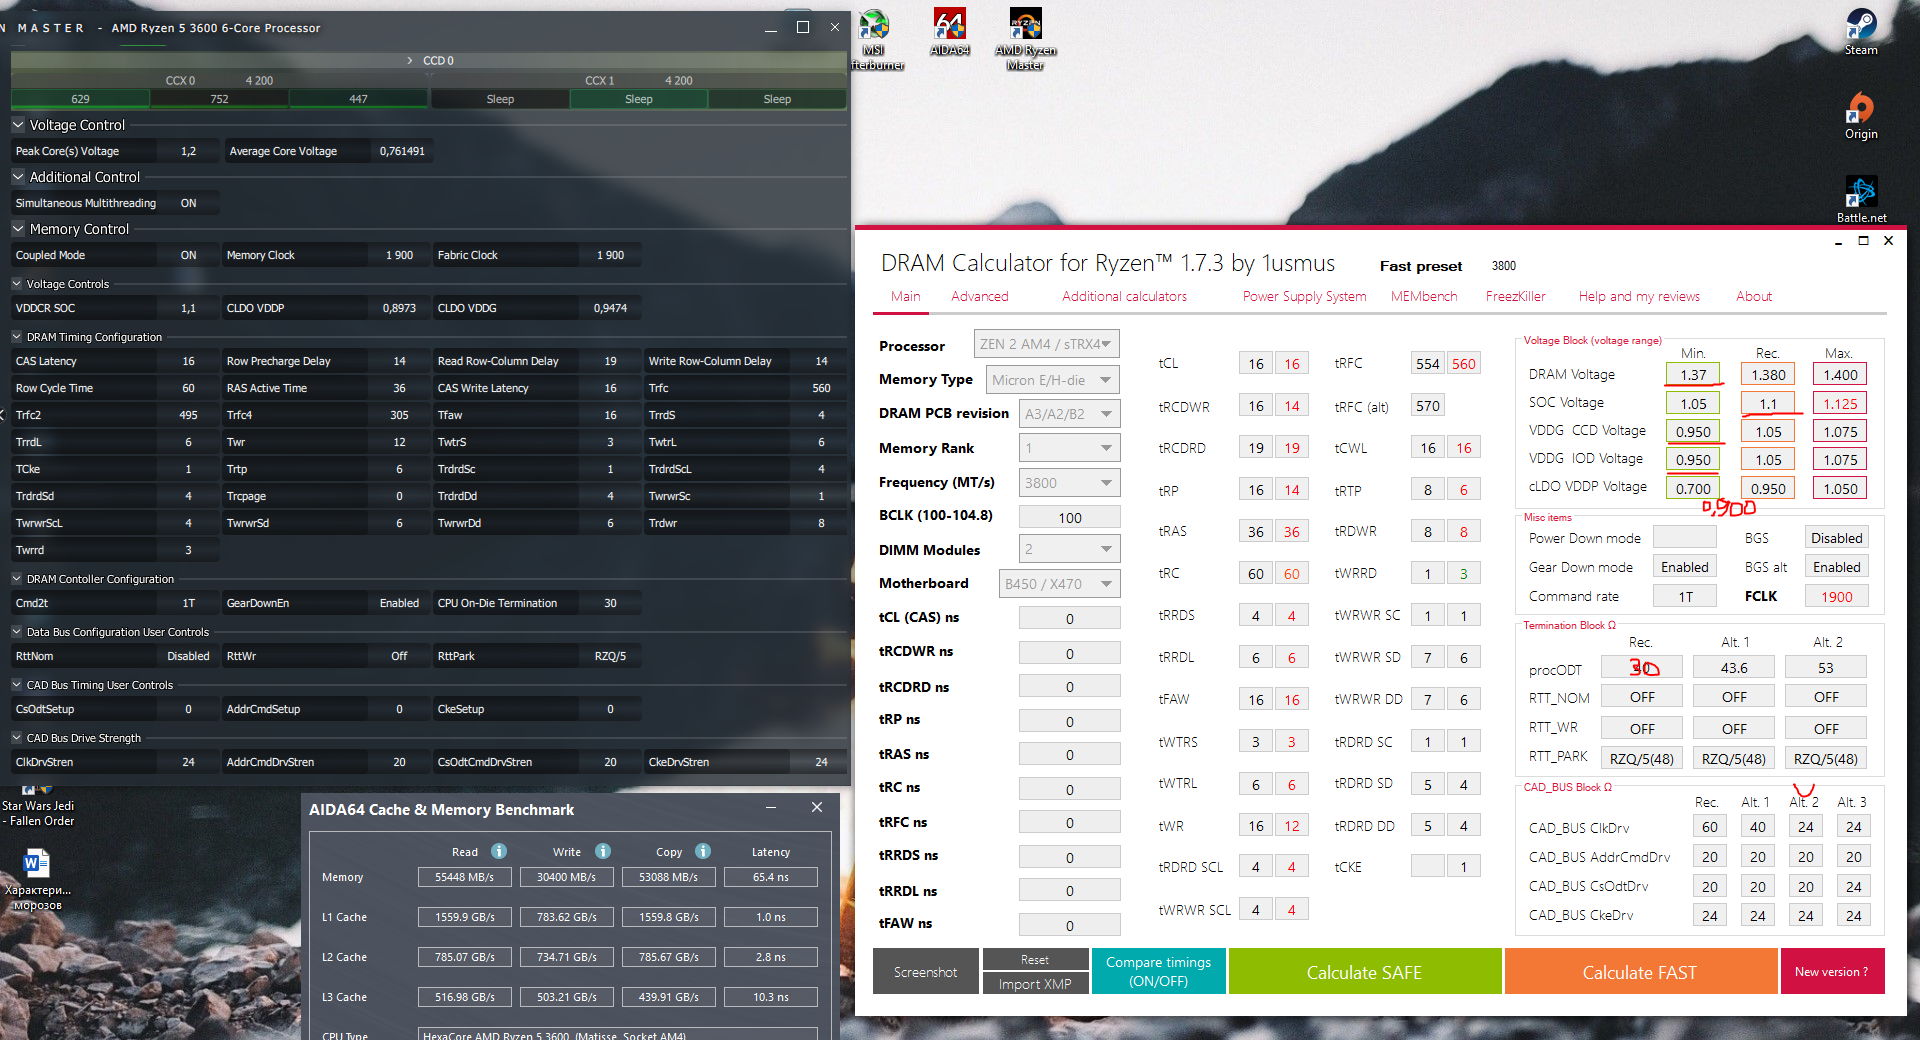This screenshot has width=1920, height=1040.
Task: Open the DIMM Modules dropdown
Action: click(1069, 549)
